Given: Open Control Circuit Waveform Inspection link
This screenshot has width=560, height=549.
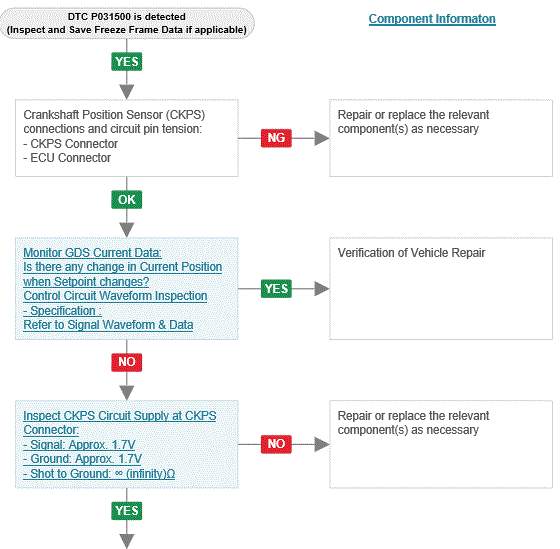Looking at the screenshot, I should pos(115,296).
